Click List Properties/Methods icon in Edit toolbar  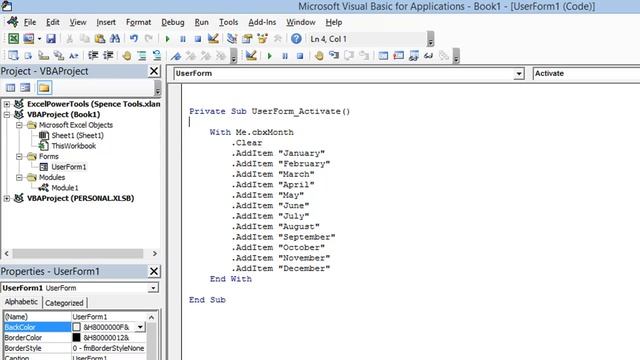(13, 56)
